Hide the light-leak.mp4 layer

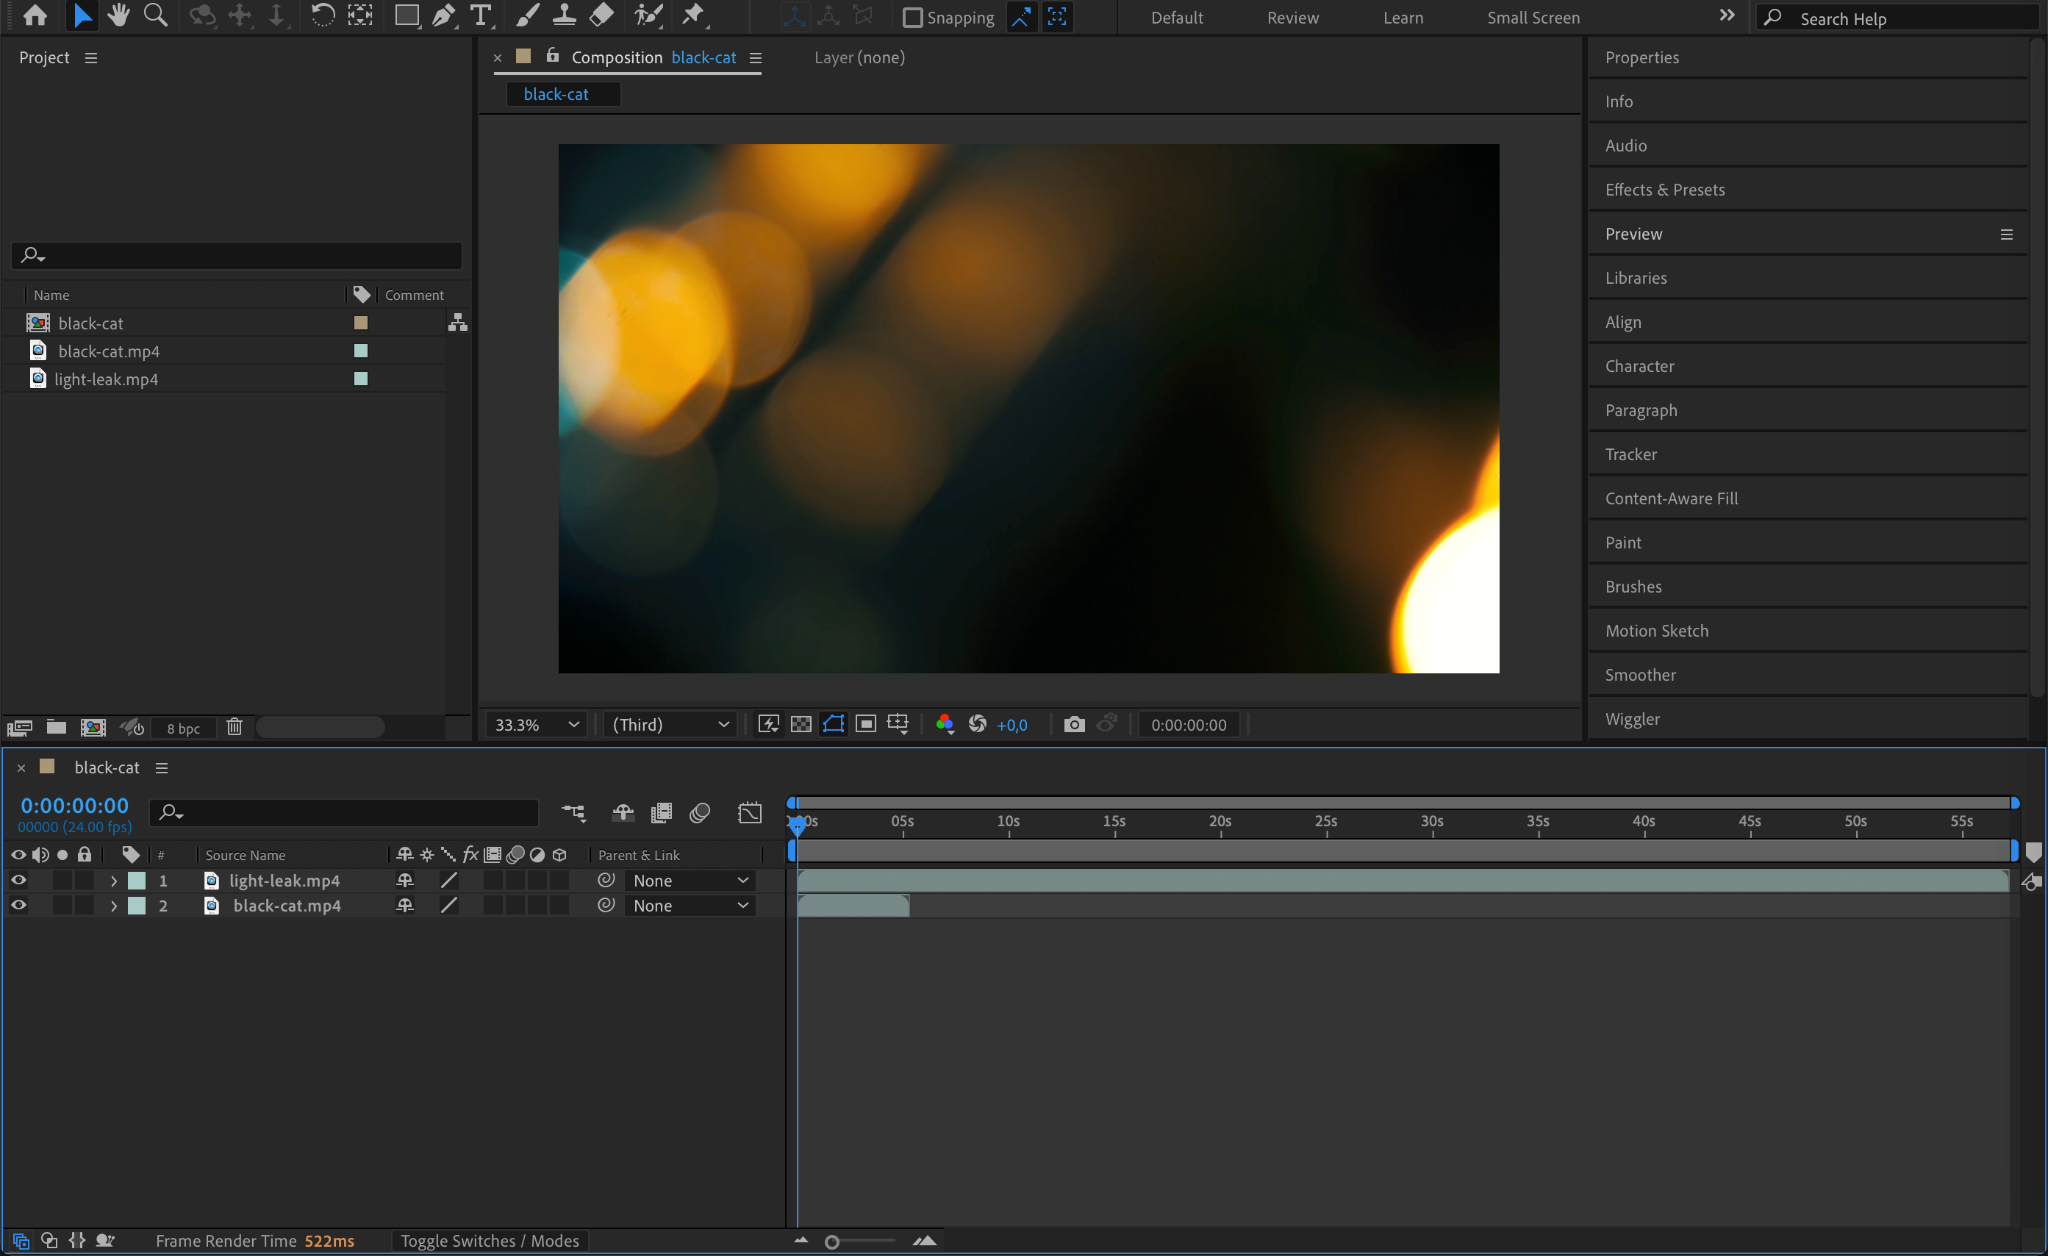pyautogui.click(x=18, y=880)
